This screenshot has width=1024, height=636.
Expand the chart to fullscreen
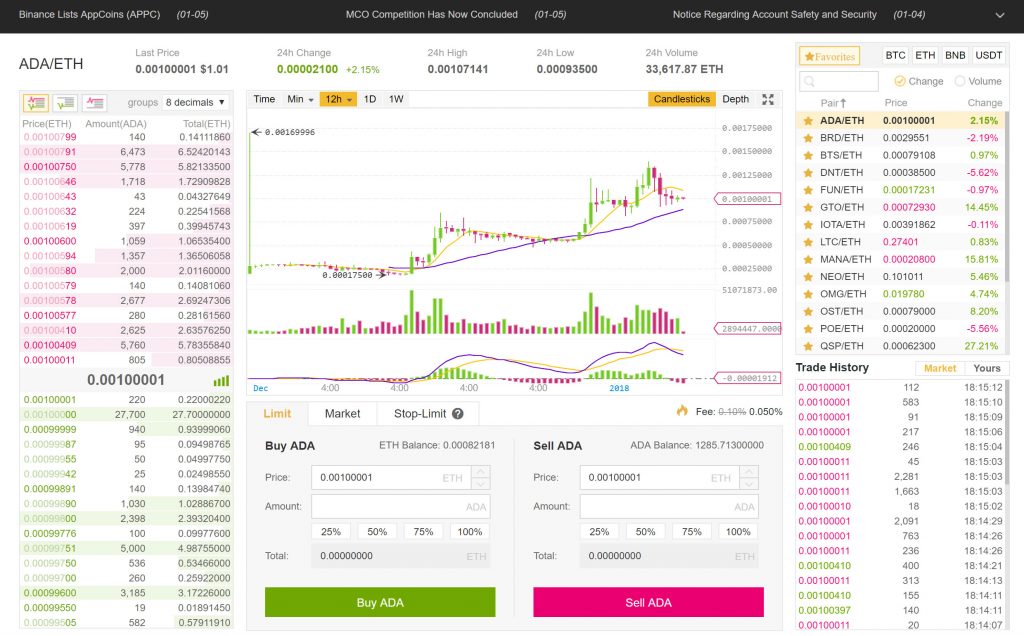(x=768, y=99)
